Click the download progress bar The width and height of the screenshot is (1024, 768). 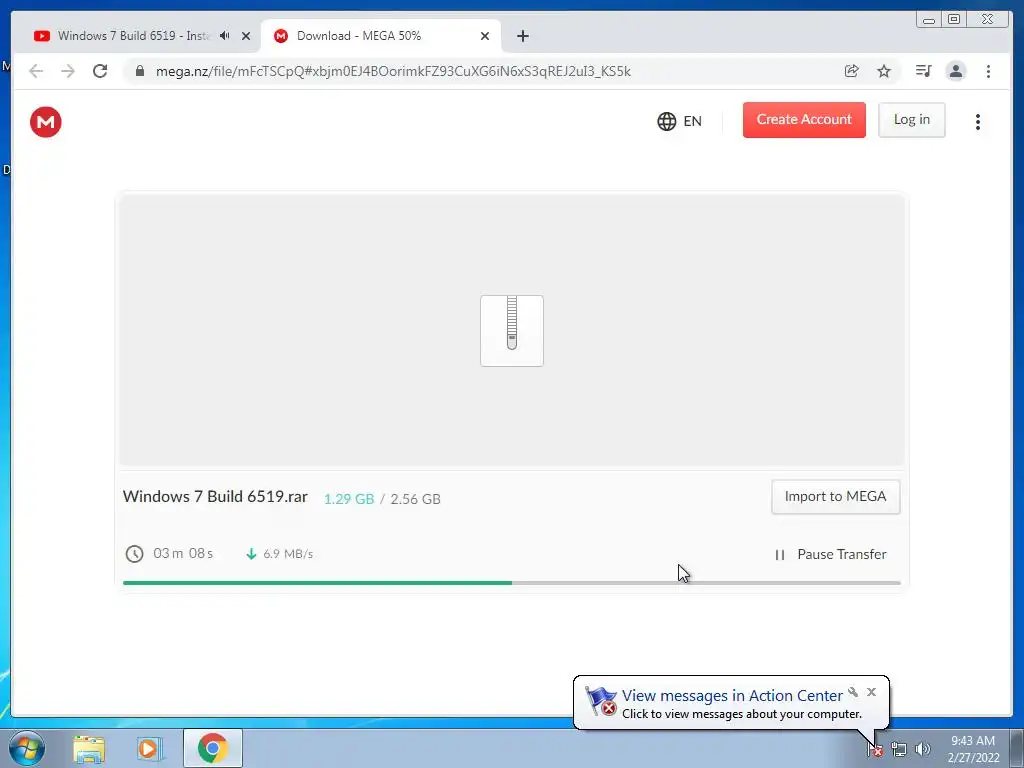(511, 583)
